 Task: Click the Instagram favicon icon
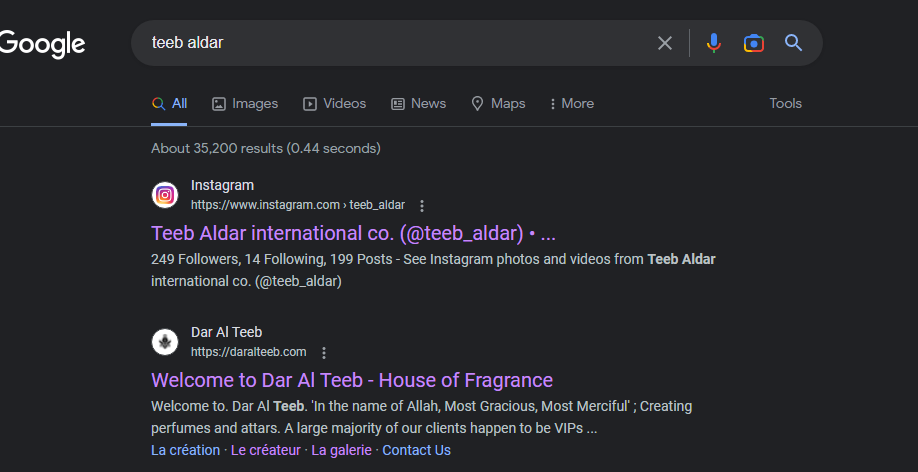point(165,195)
